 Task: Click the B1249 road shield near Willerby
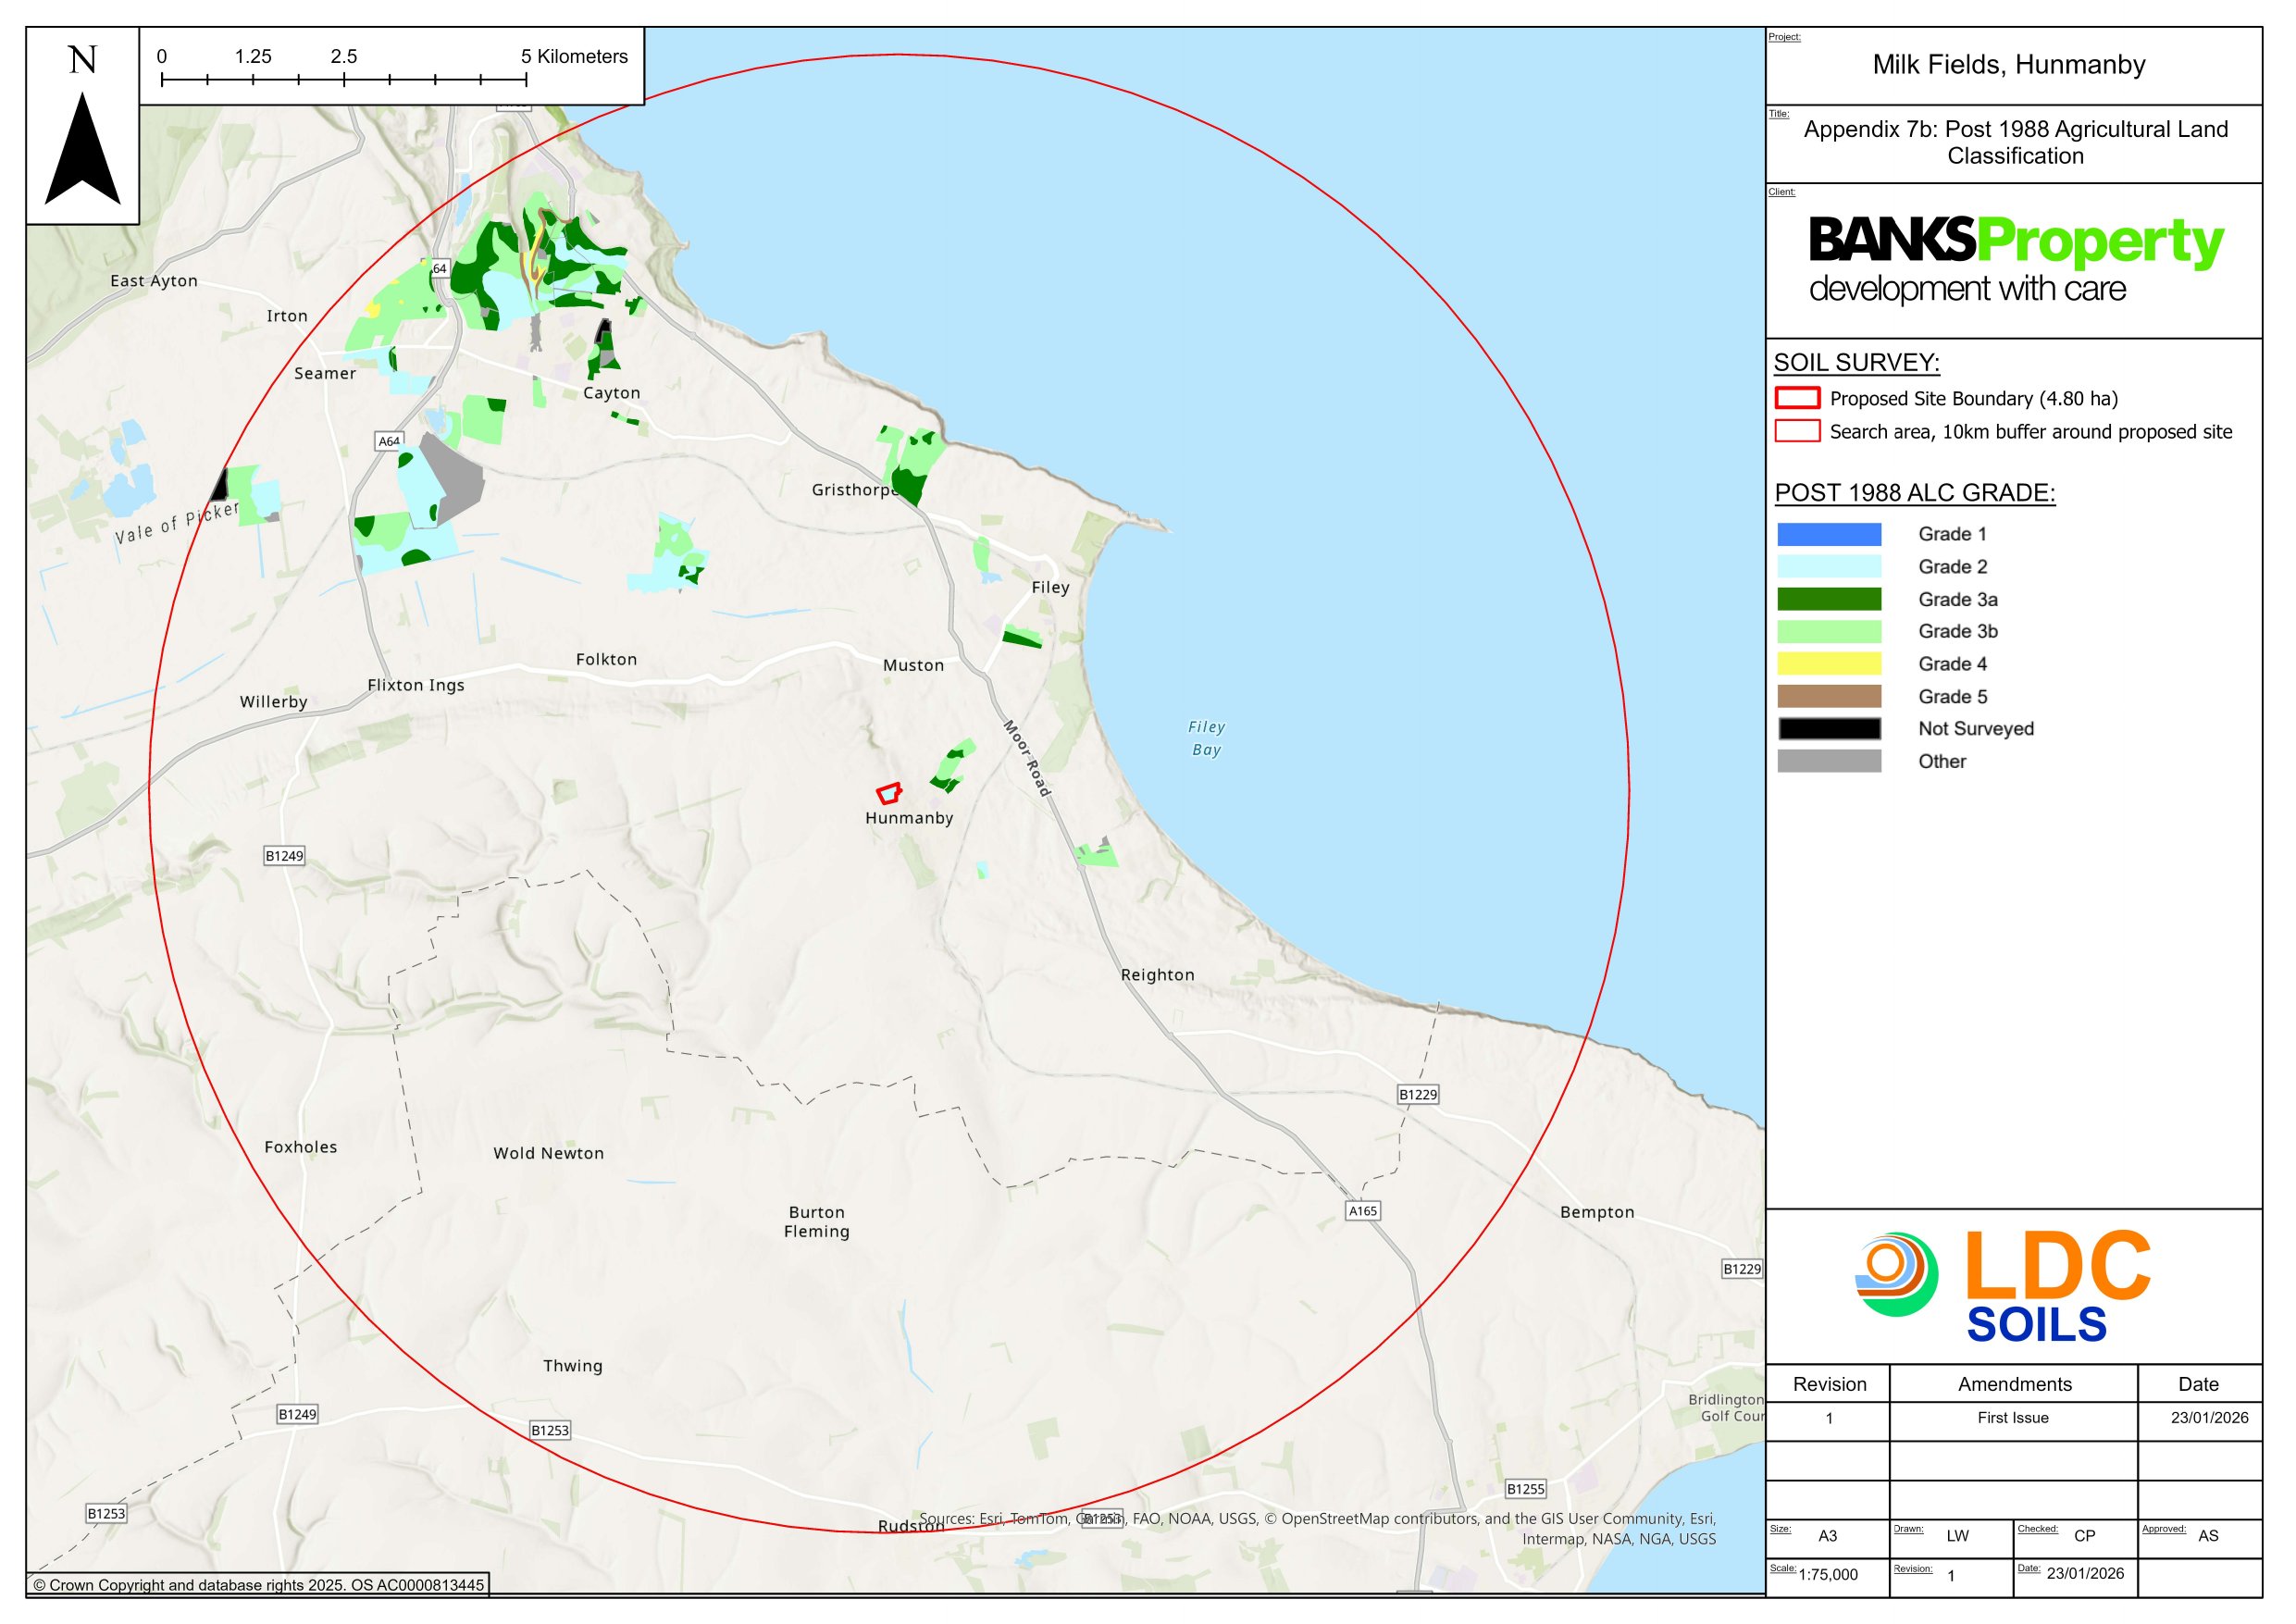point(284,856)
